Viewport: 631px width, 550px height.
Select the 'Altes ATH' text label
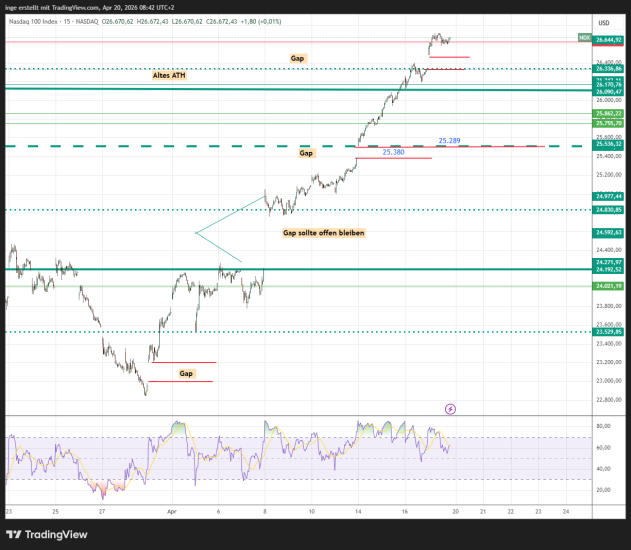point(169,75)
